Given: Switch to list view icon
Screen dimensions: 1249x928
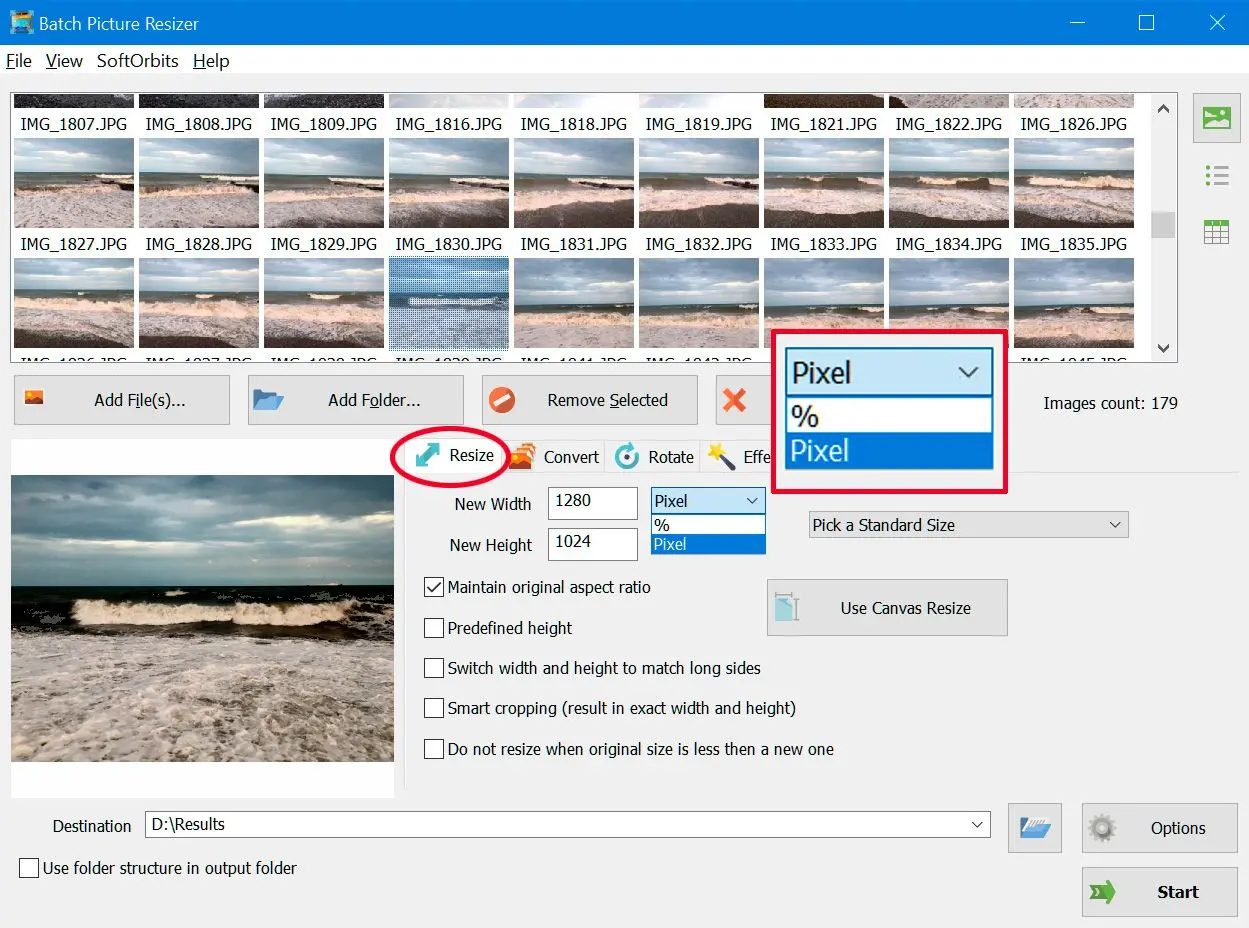Looking at the screenshot, I should [x=1216, y=177].
